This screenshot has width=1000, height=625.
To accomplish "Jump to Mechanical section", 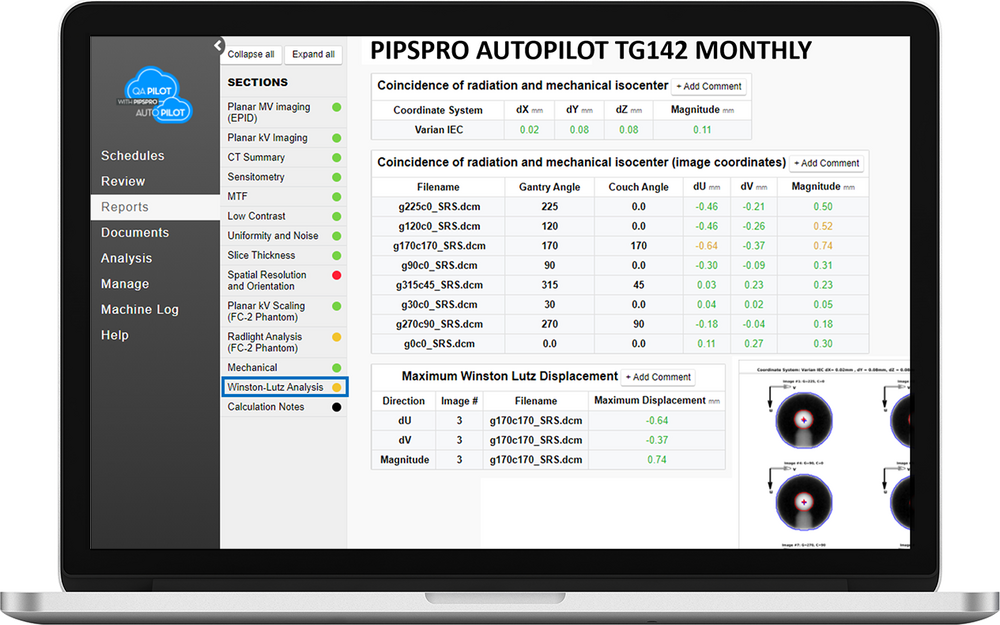I will [253, 368].
